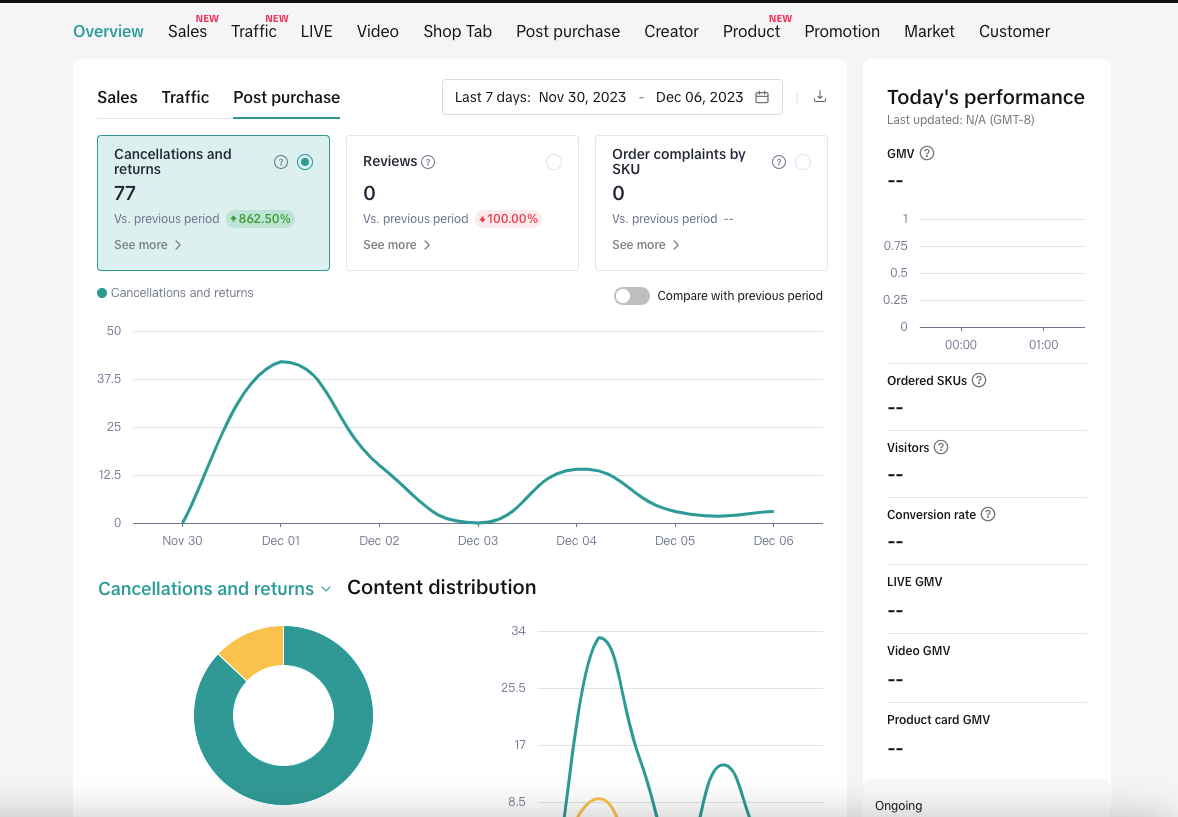The width and height of the screenshot is (1178, 817).
Task: Click See more under Order complaints
Action: pyautogui.click(x=646, y=245)
